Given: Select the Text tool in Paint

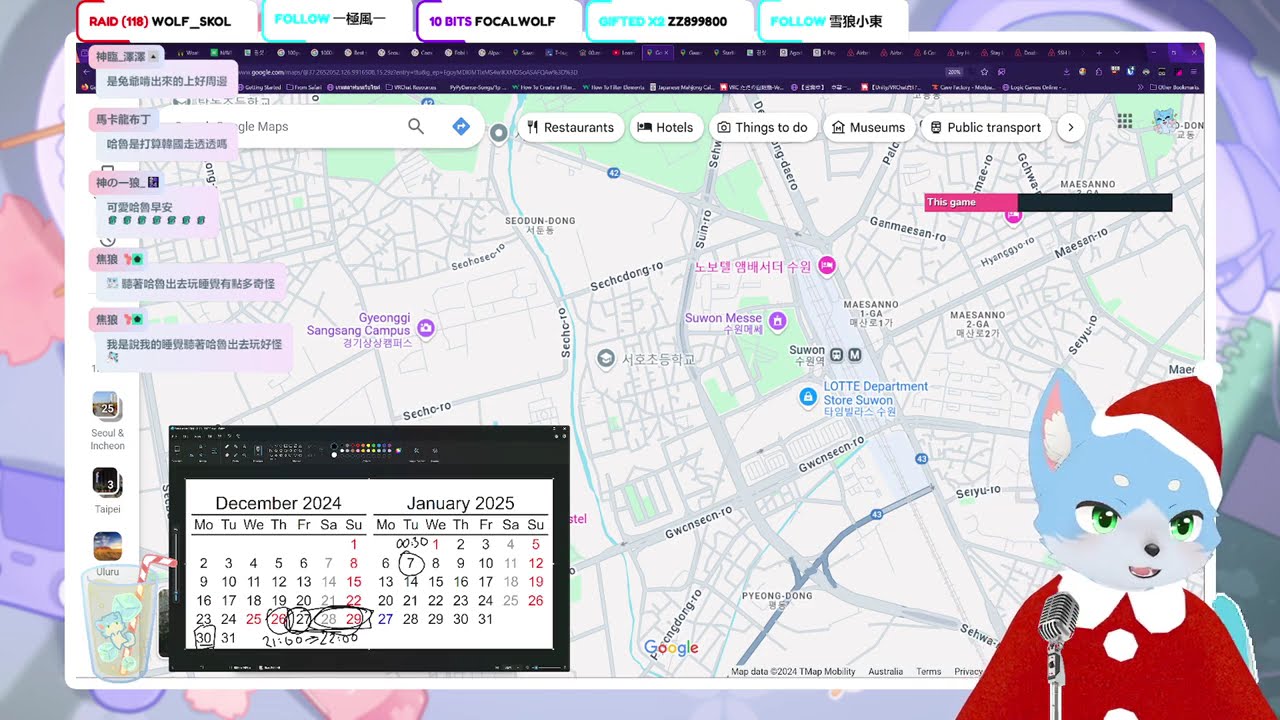Looking at the screenshot, I should (244, 446).
